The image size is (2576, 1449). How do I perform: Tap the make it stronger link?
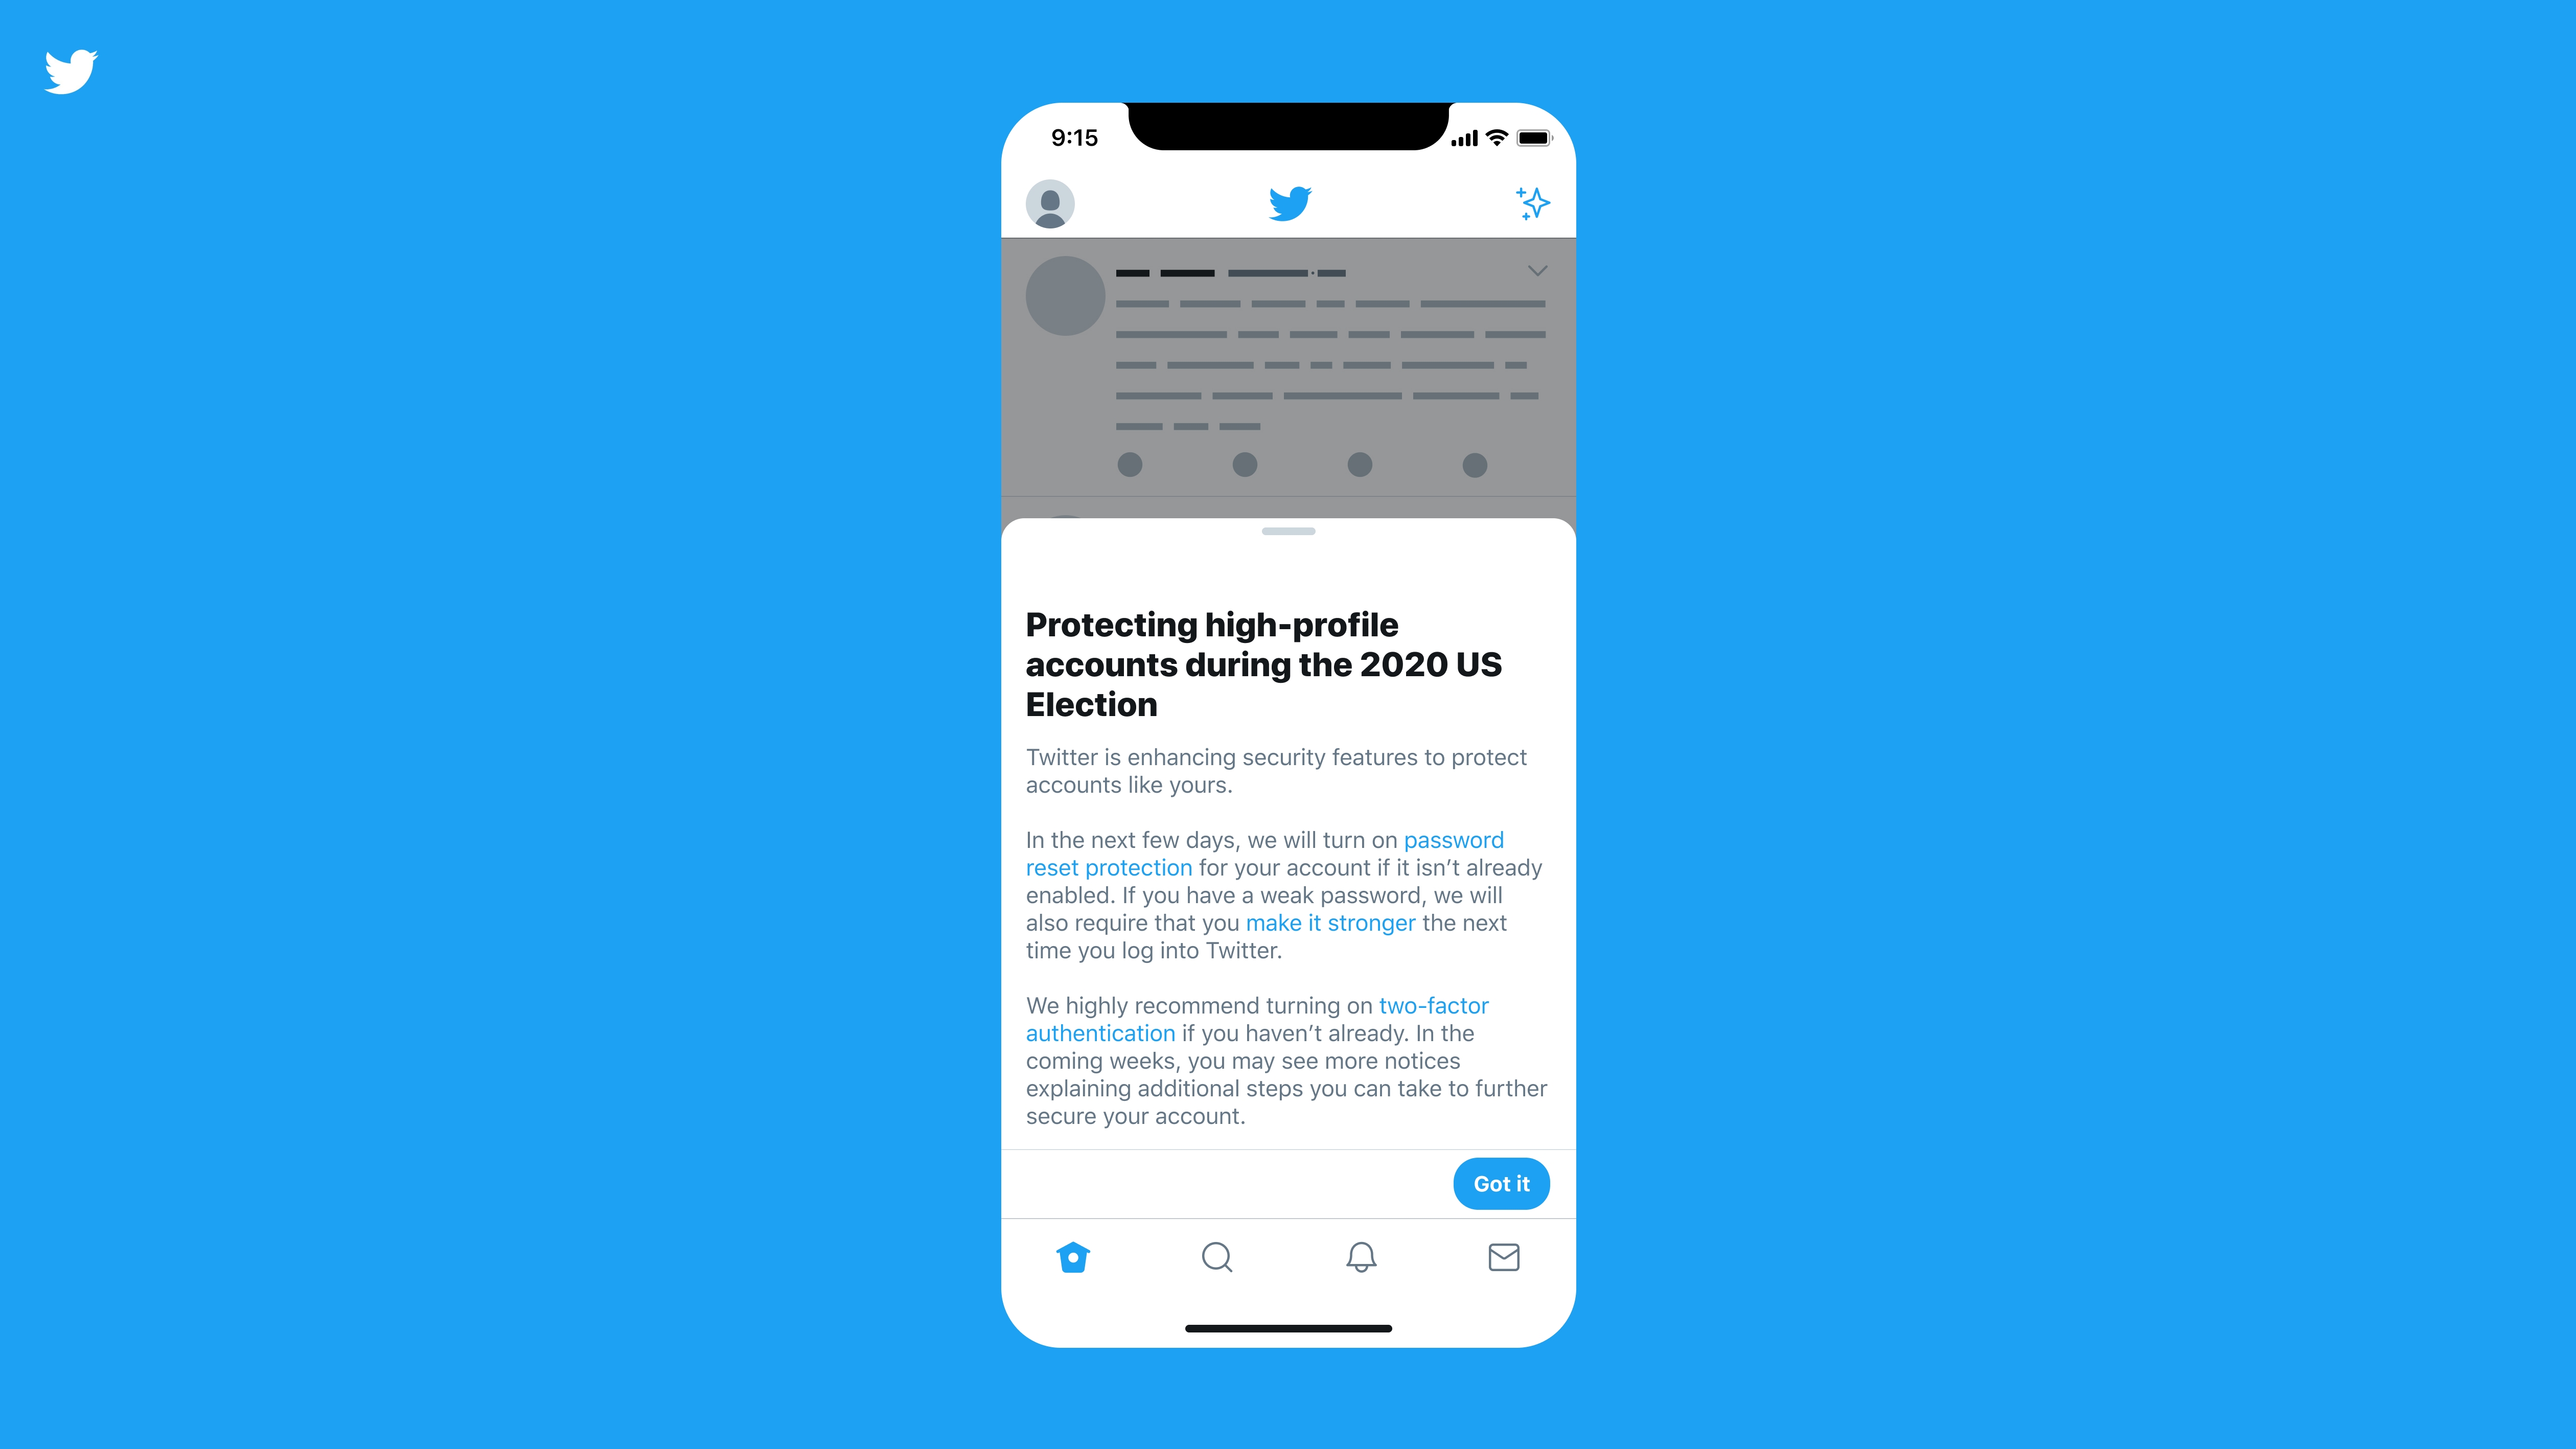pos(1334,922)
